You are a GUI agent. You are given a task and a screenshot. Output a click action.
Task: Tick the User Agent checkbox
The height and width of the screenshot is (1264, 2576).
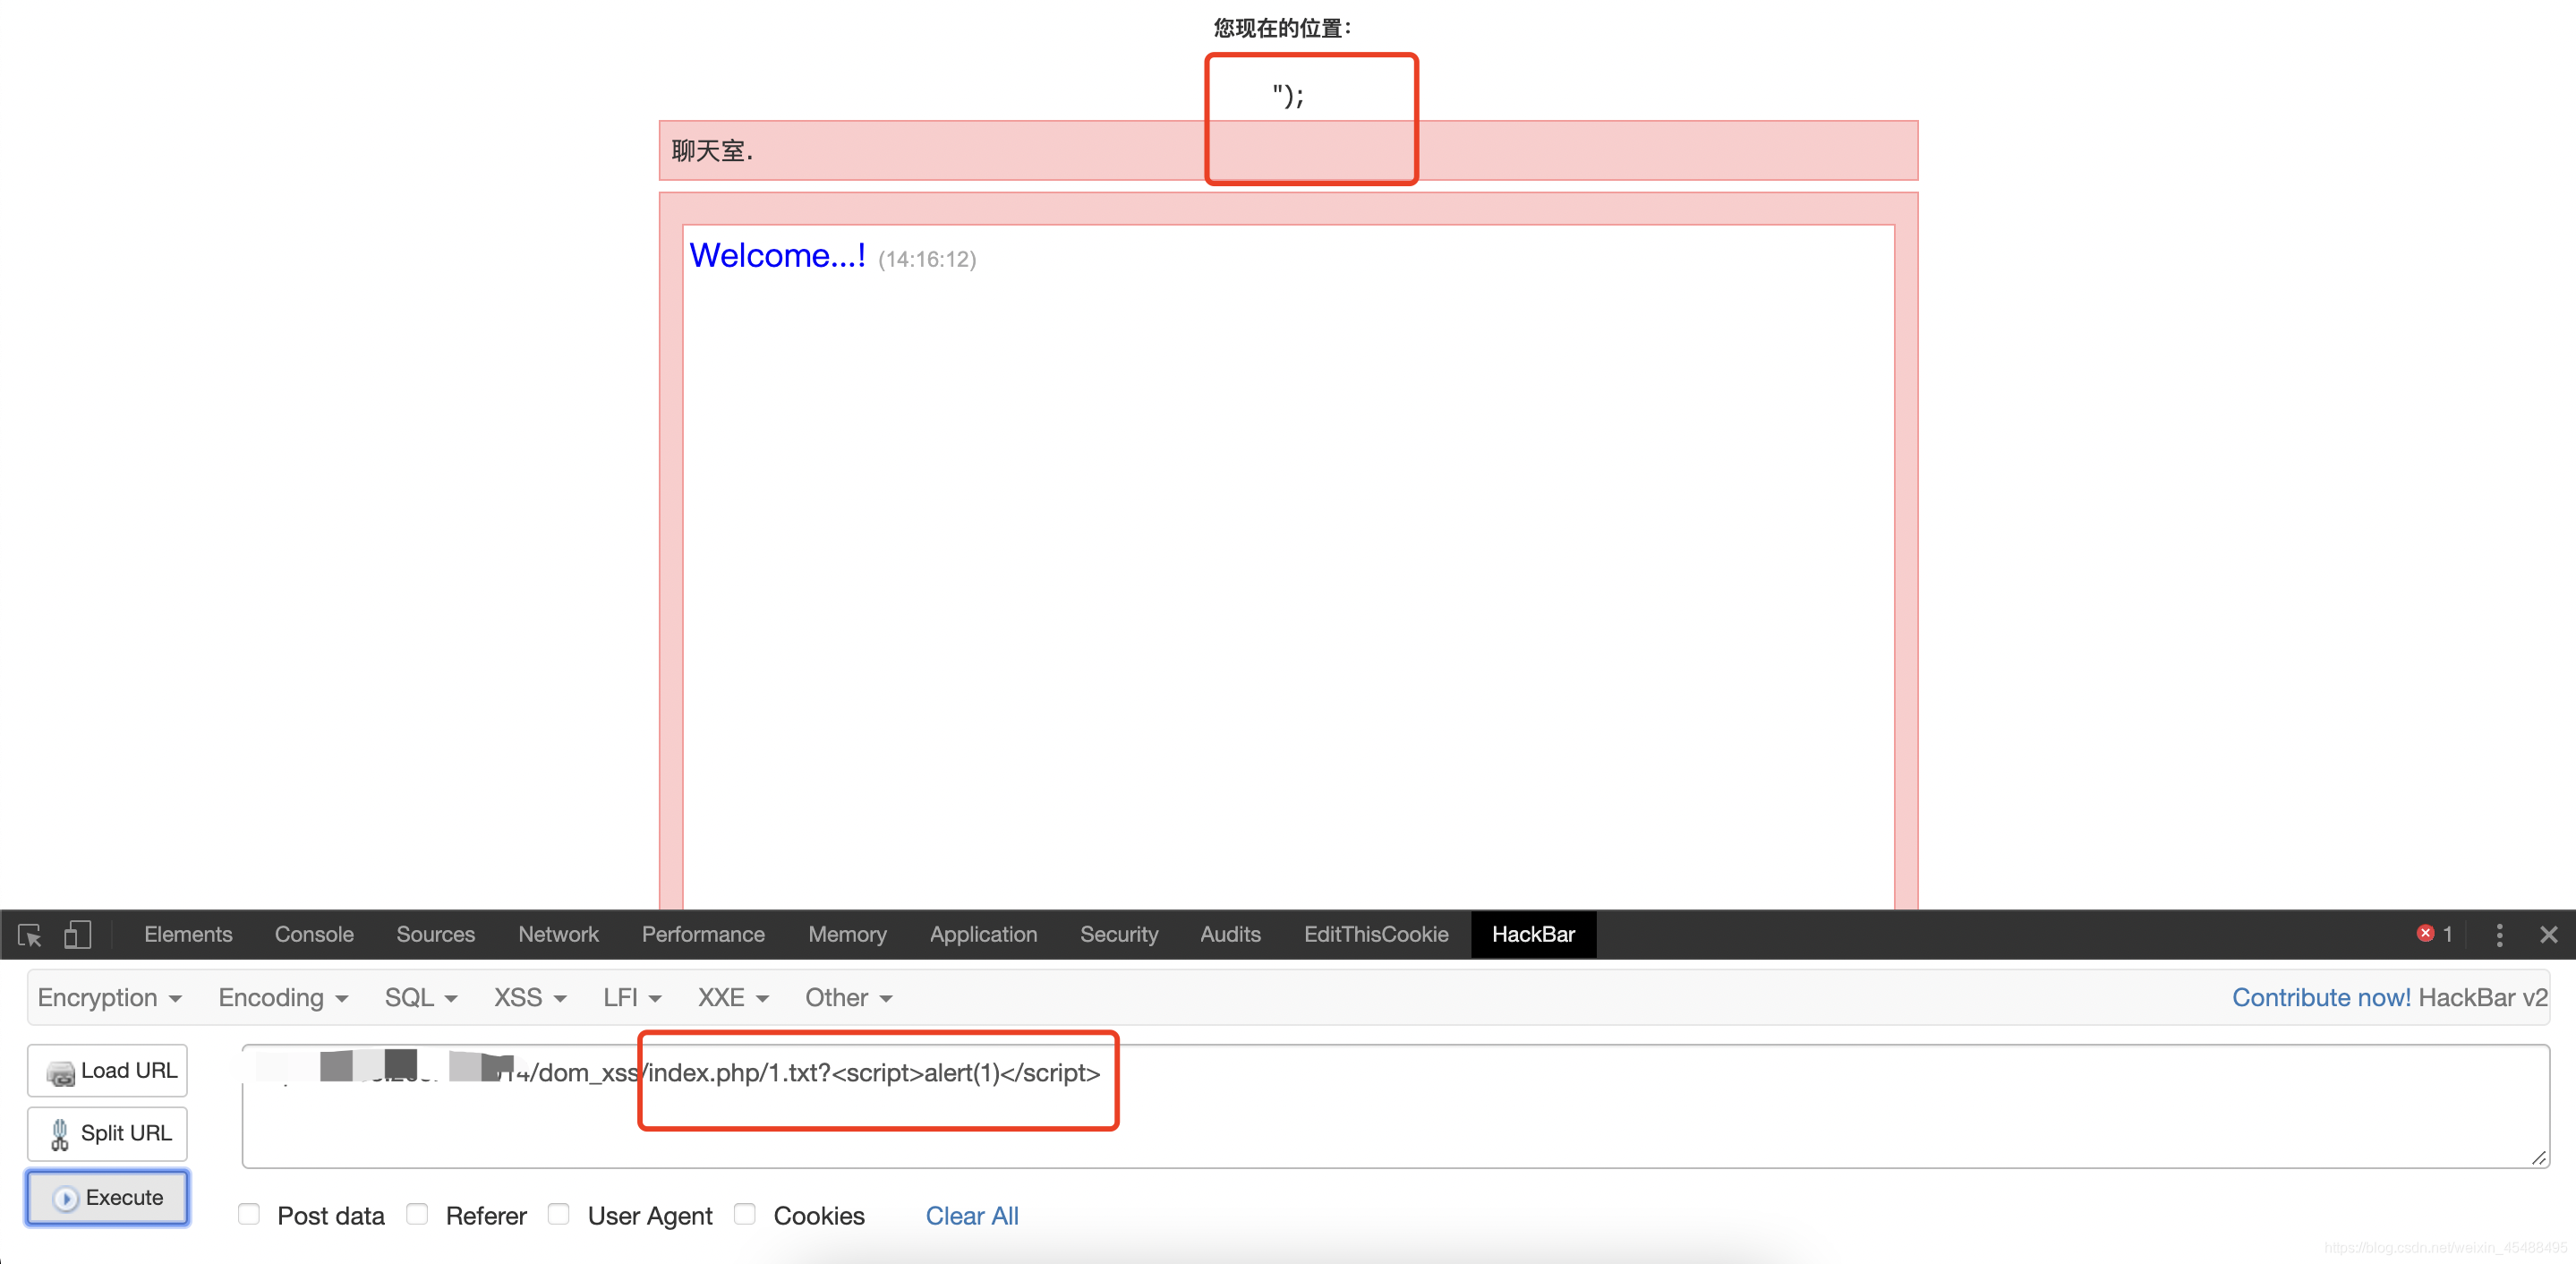pos(559,1214)
